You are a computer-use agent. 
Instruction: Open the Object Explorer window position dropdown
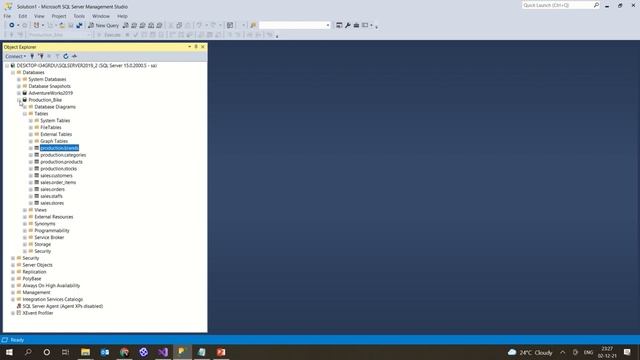[x=189, y=47]
